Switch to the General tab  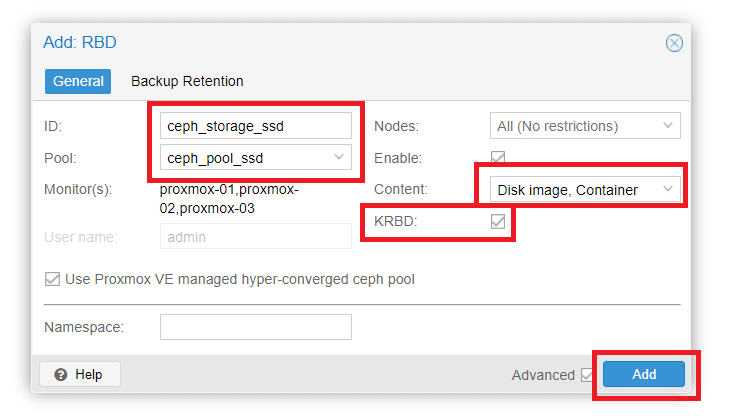coord(78,81)
